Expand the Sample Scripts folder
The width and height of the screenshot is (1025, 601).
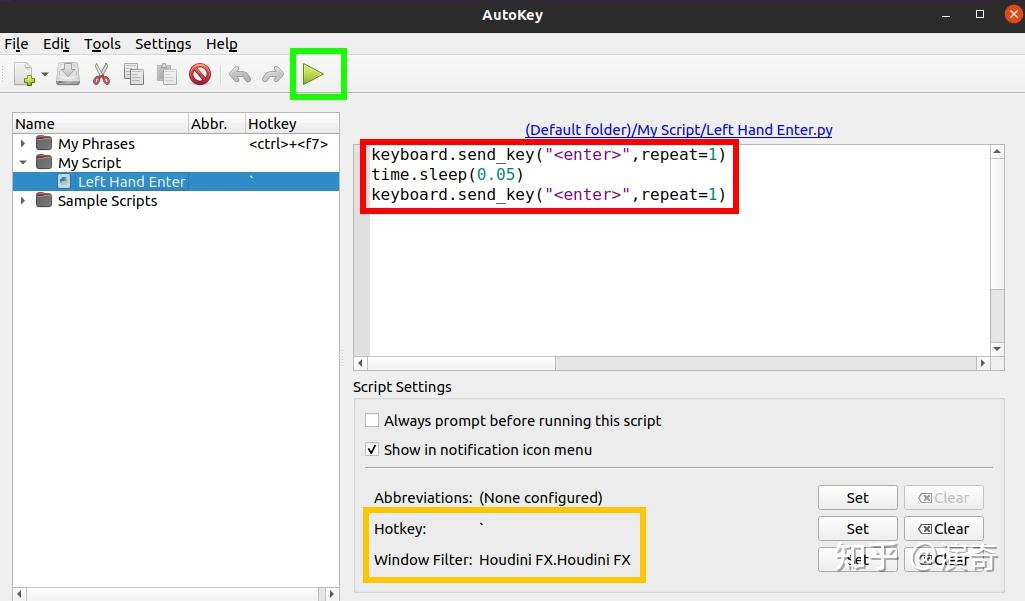[x=22, y=200]
